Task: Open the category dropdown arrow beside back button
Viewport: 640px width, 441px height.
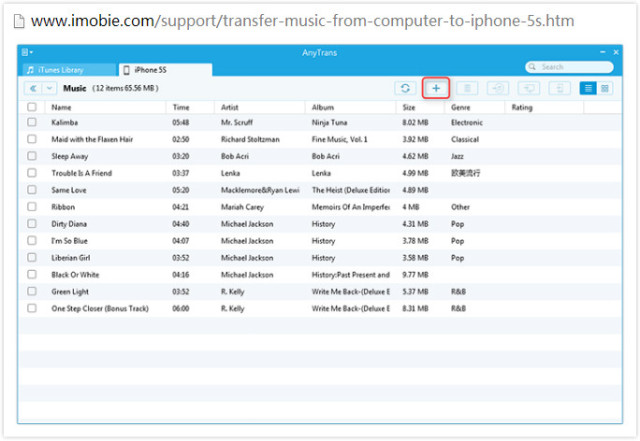Action: pos(49,88)
